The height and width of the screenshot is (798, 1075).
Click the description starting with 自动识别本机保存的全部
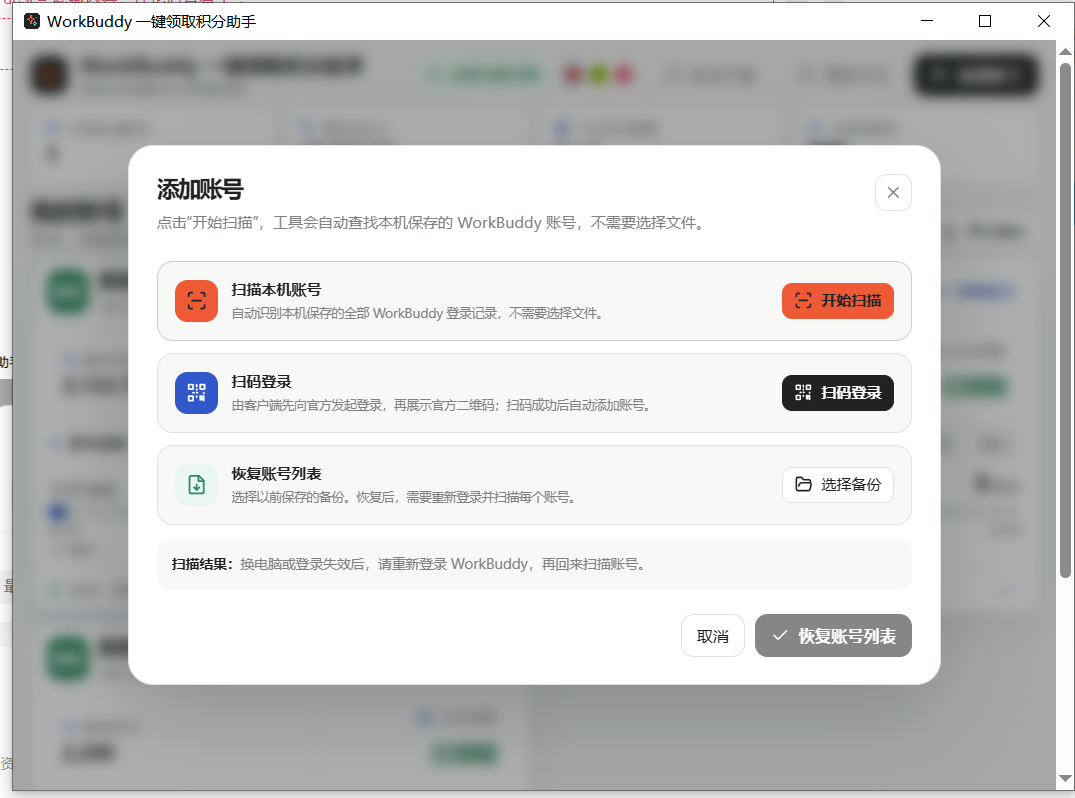click(417, 313)
